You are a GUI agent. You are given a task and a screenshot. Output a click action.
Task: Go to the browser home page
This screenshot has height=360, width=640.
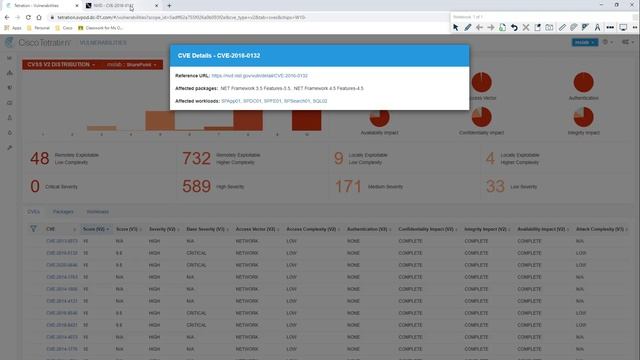click(39, 17)
